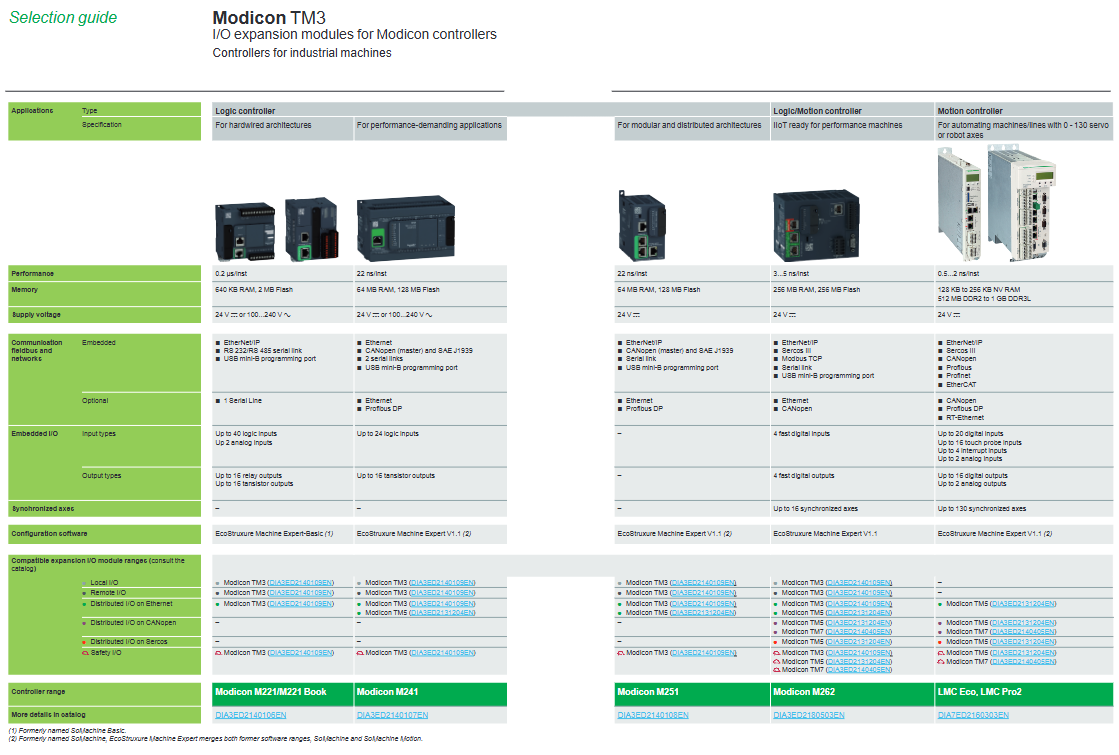Open Safety Modicon TM7 link in M262 column
Image resolution: width=1119 pixels, height=755 pixels.
coord(859,670)
